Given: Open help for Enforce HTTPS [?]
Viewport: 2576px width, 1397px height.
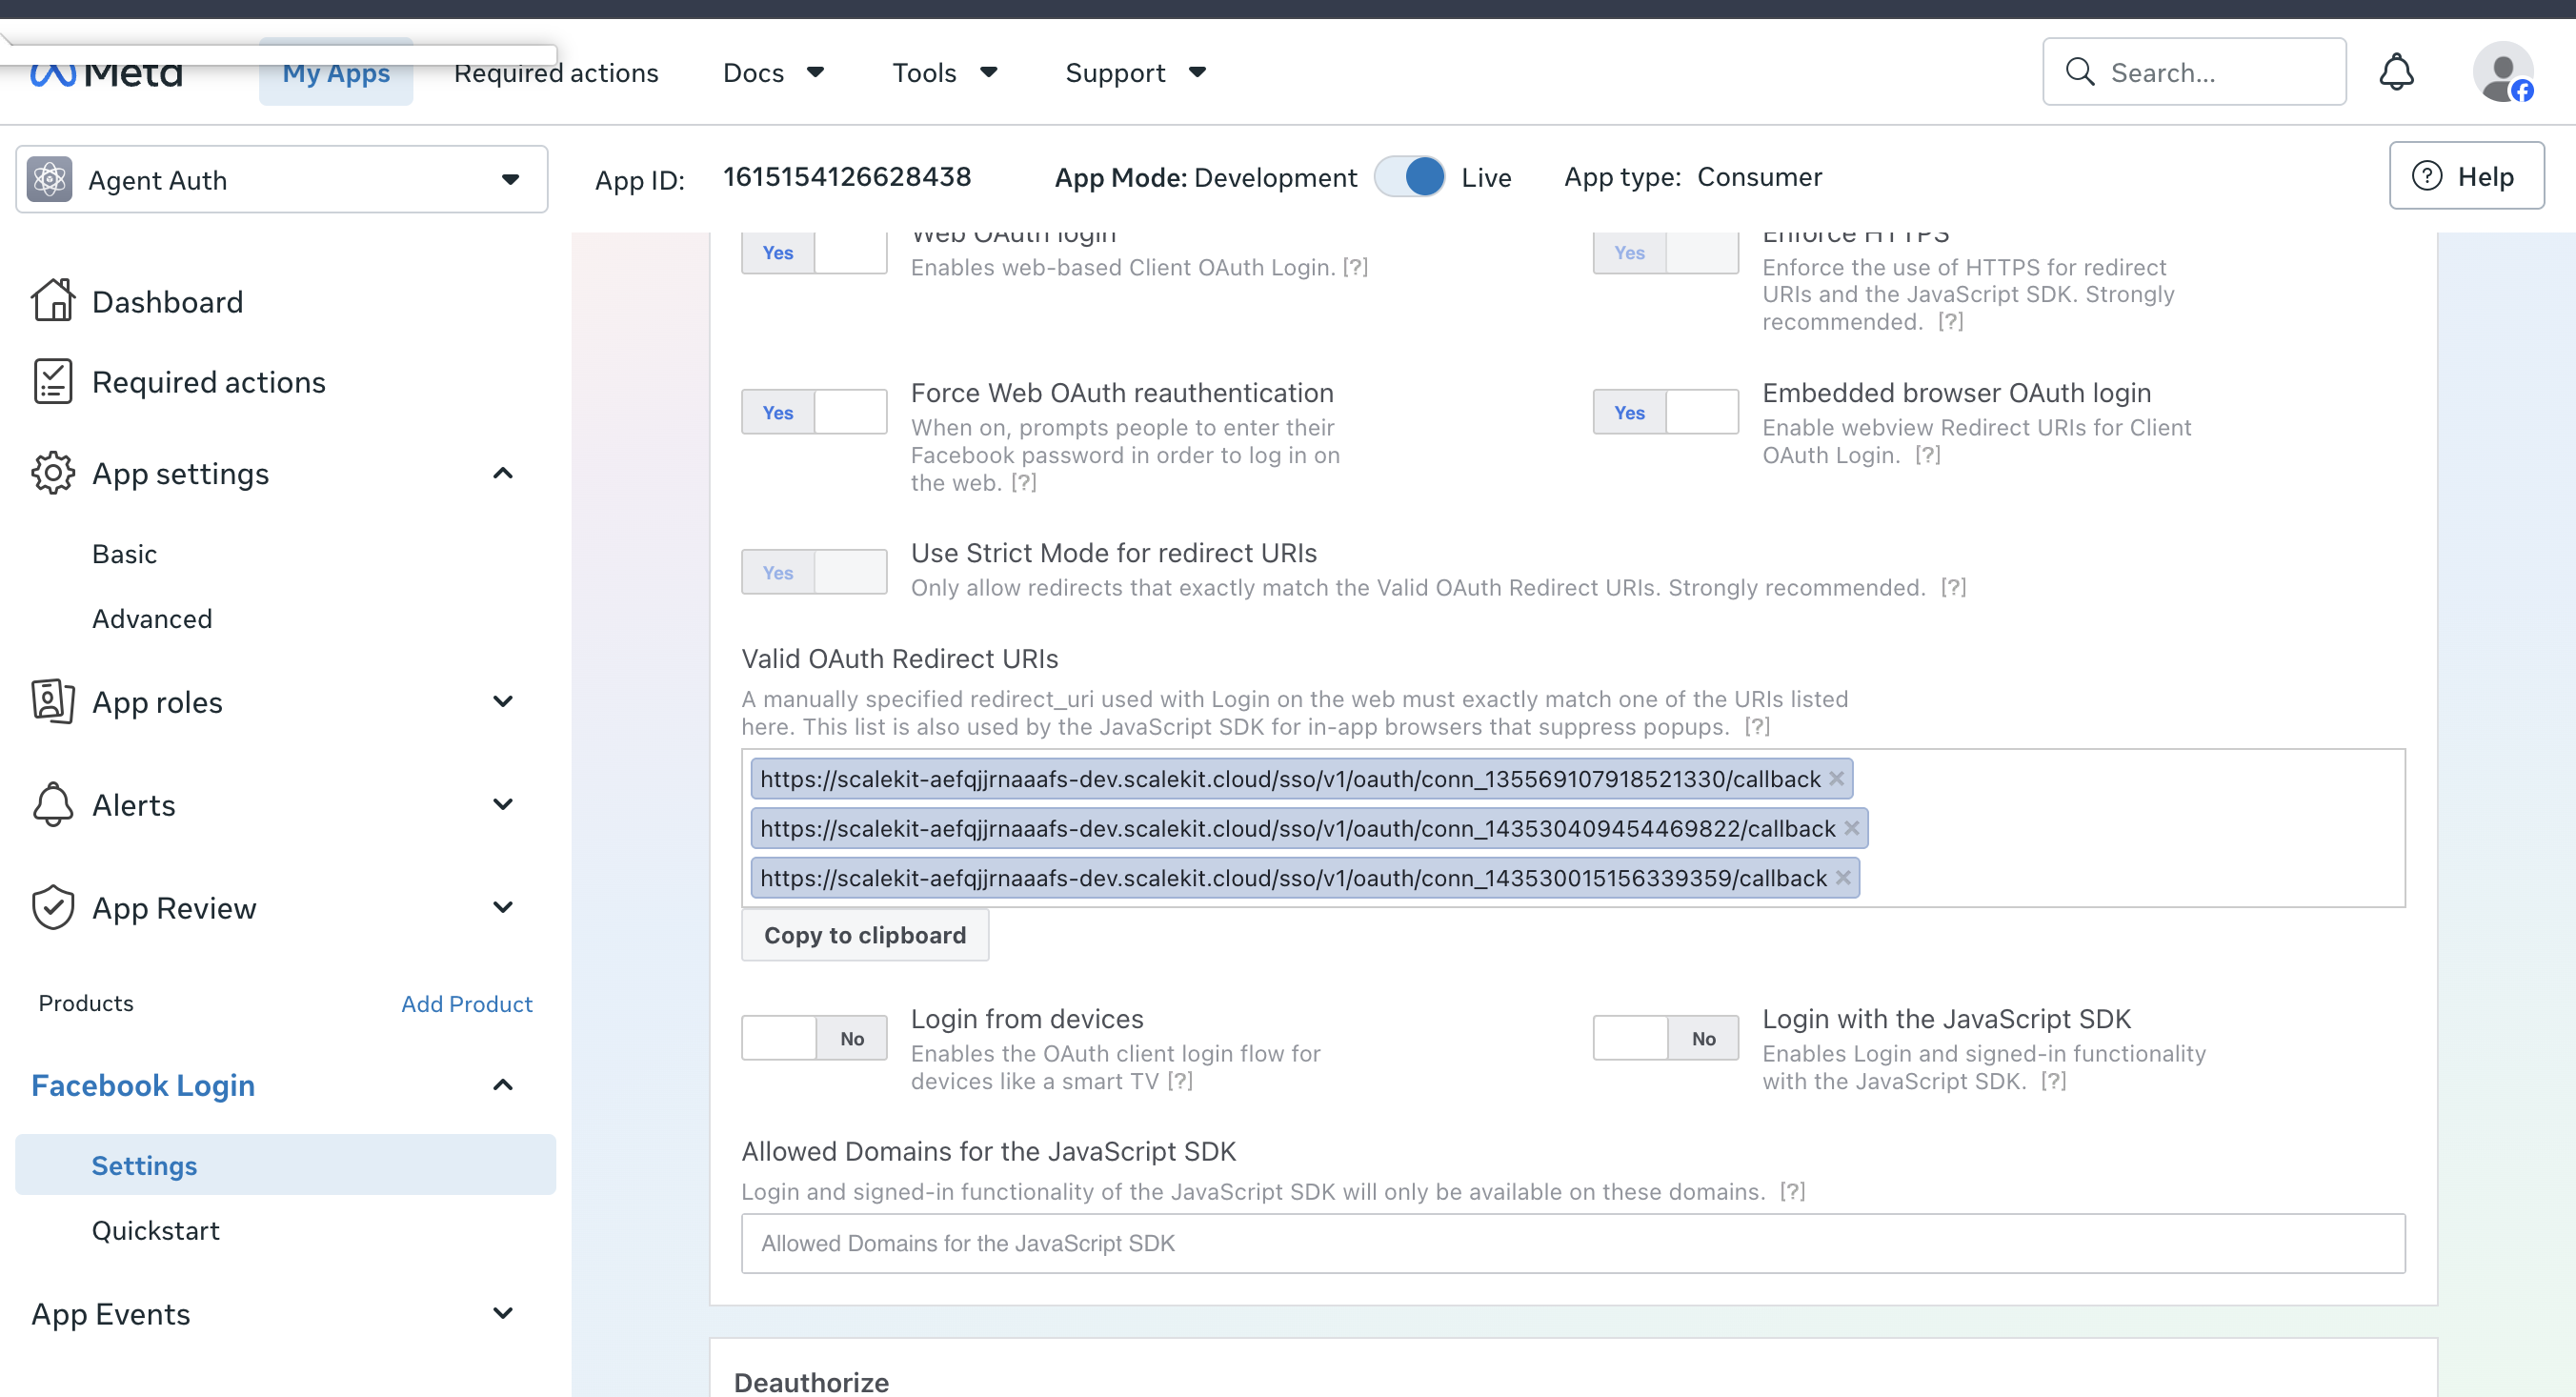Looking at the screenshot, I should pos(1950,321).
